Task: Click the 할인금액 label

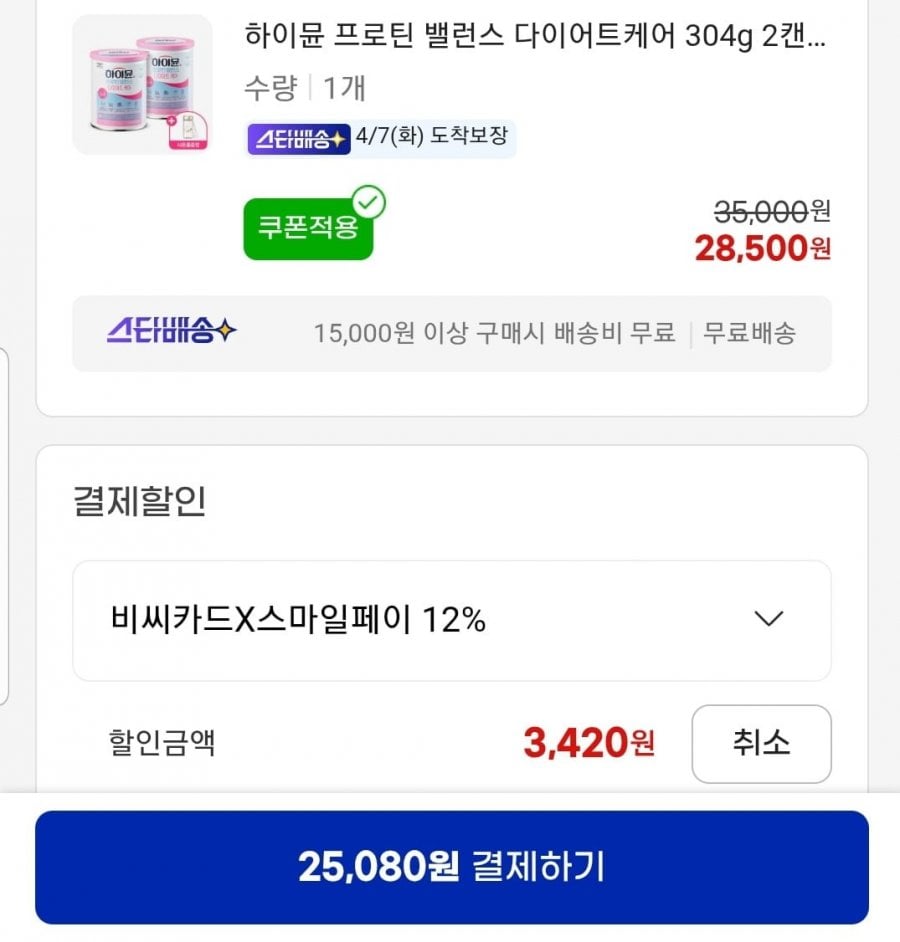Action: (161, 743)
